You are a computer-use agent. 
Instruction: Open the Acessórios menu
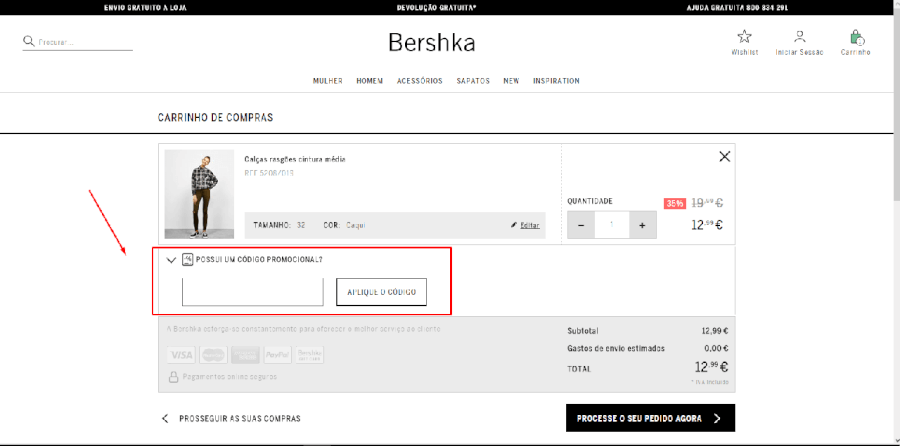(420, 81)
